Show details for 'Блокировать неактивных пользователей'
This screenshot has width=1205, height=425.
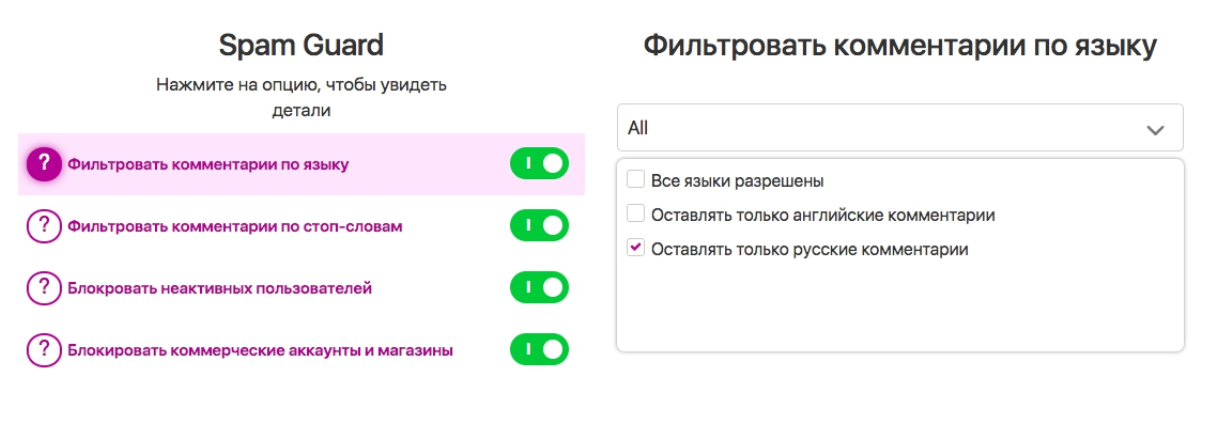coord(220,288)
